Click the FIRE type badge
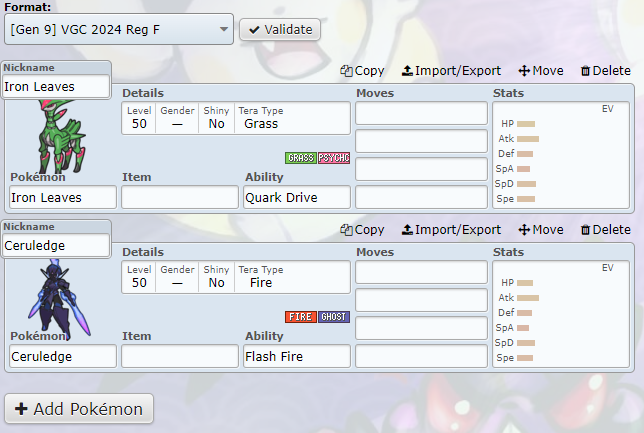This screenshot has width=644, height=433. click(301, 317)
